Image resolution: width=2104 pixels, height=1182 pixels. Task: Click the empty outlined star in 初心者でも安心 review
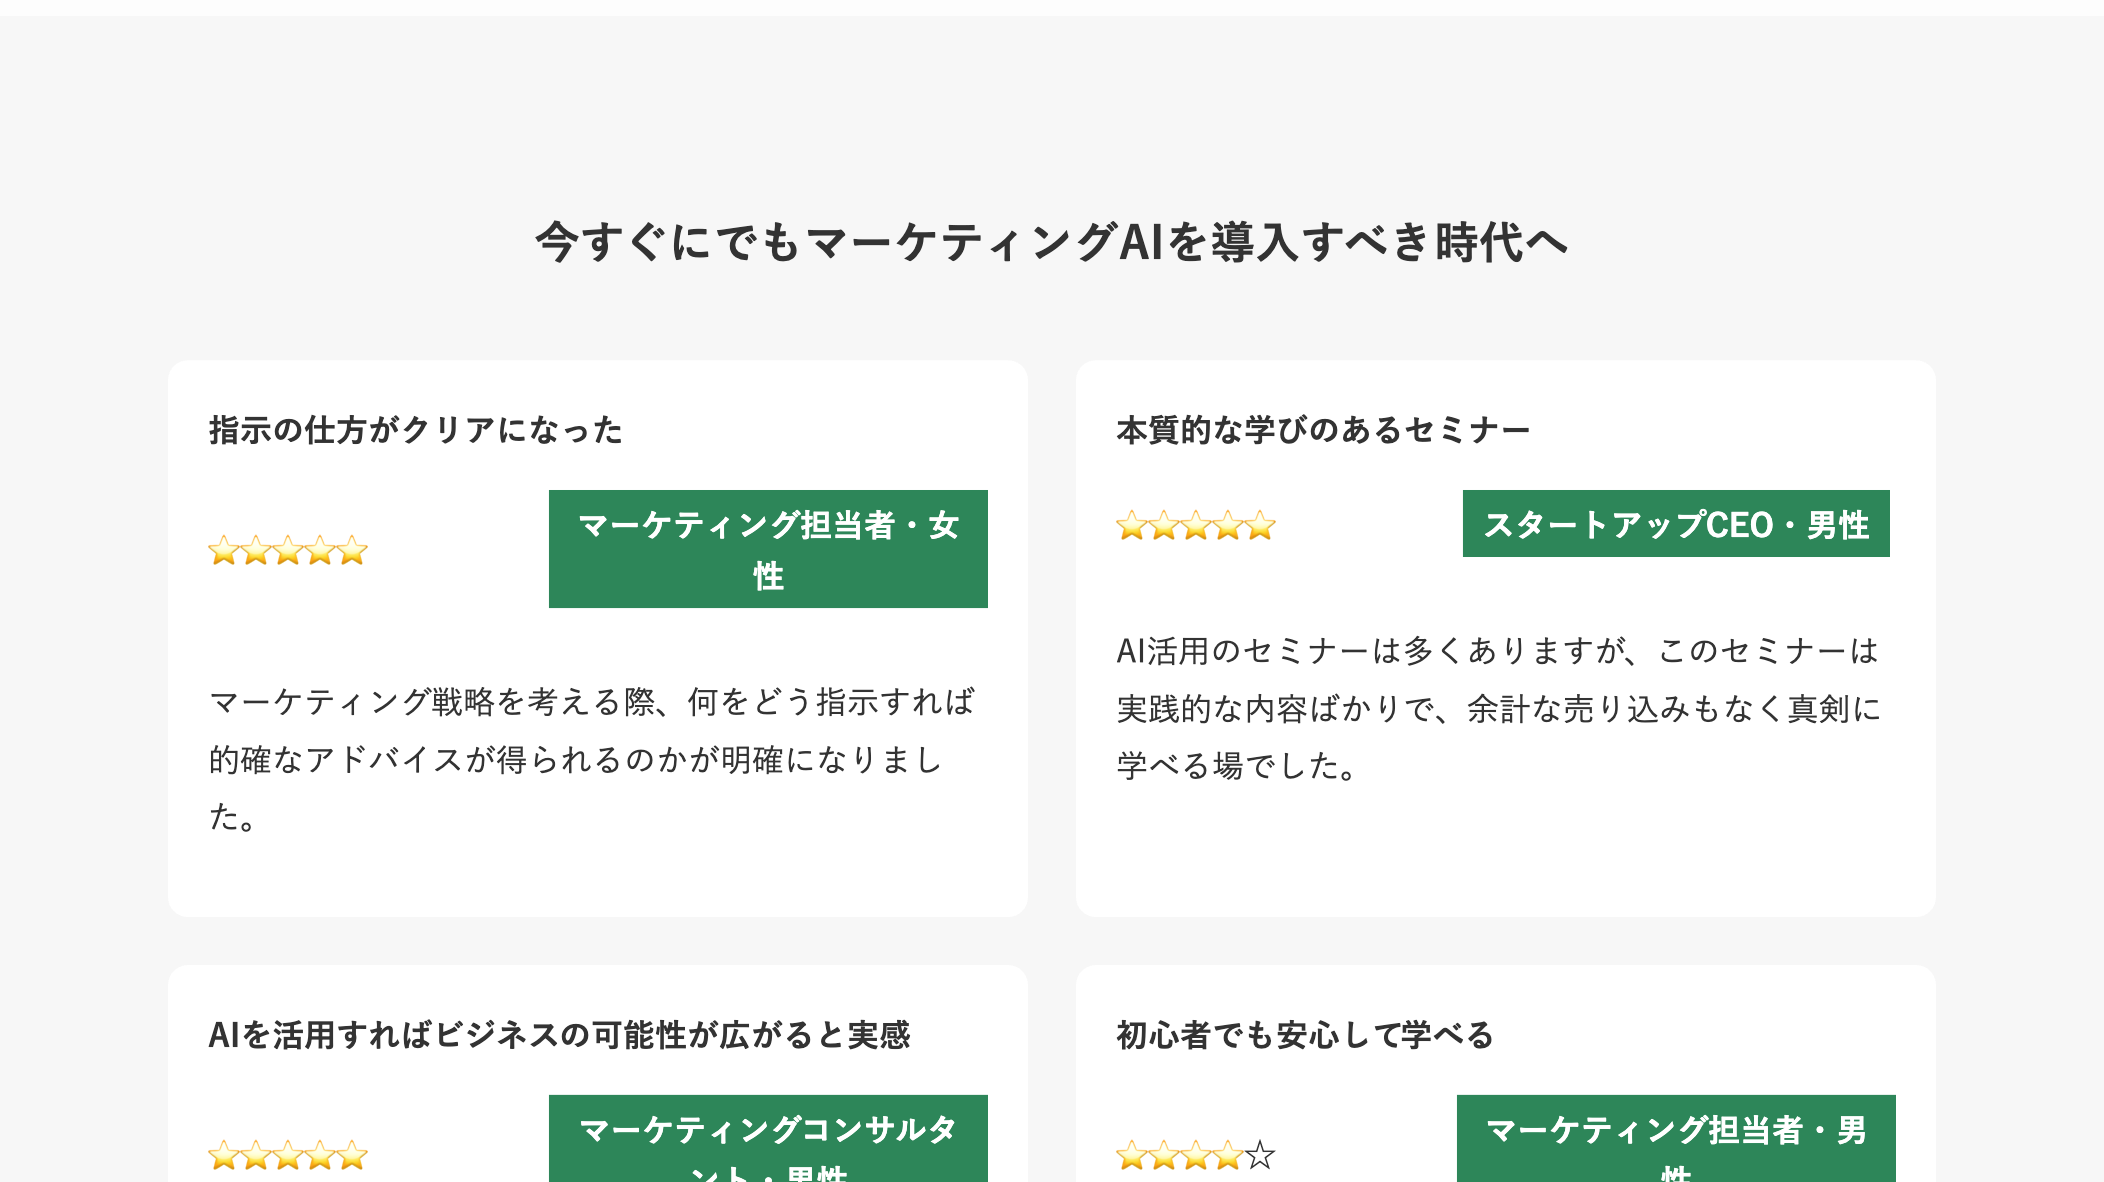click(1261, 1156)
